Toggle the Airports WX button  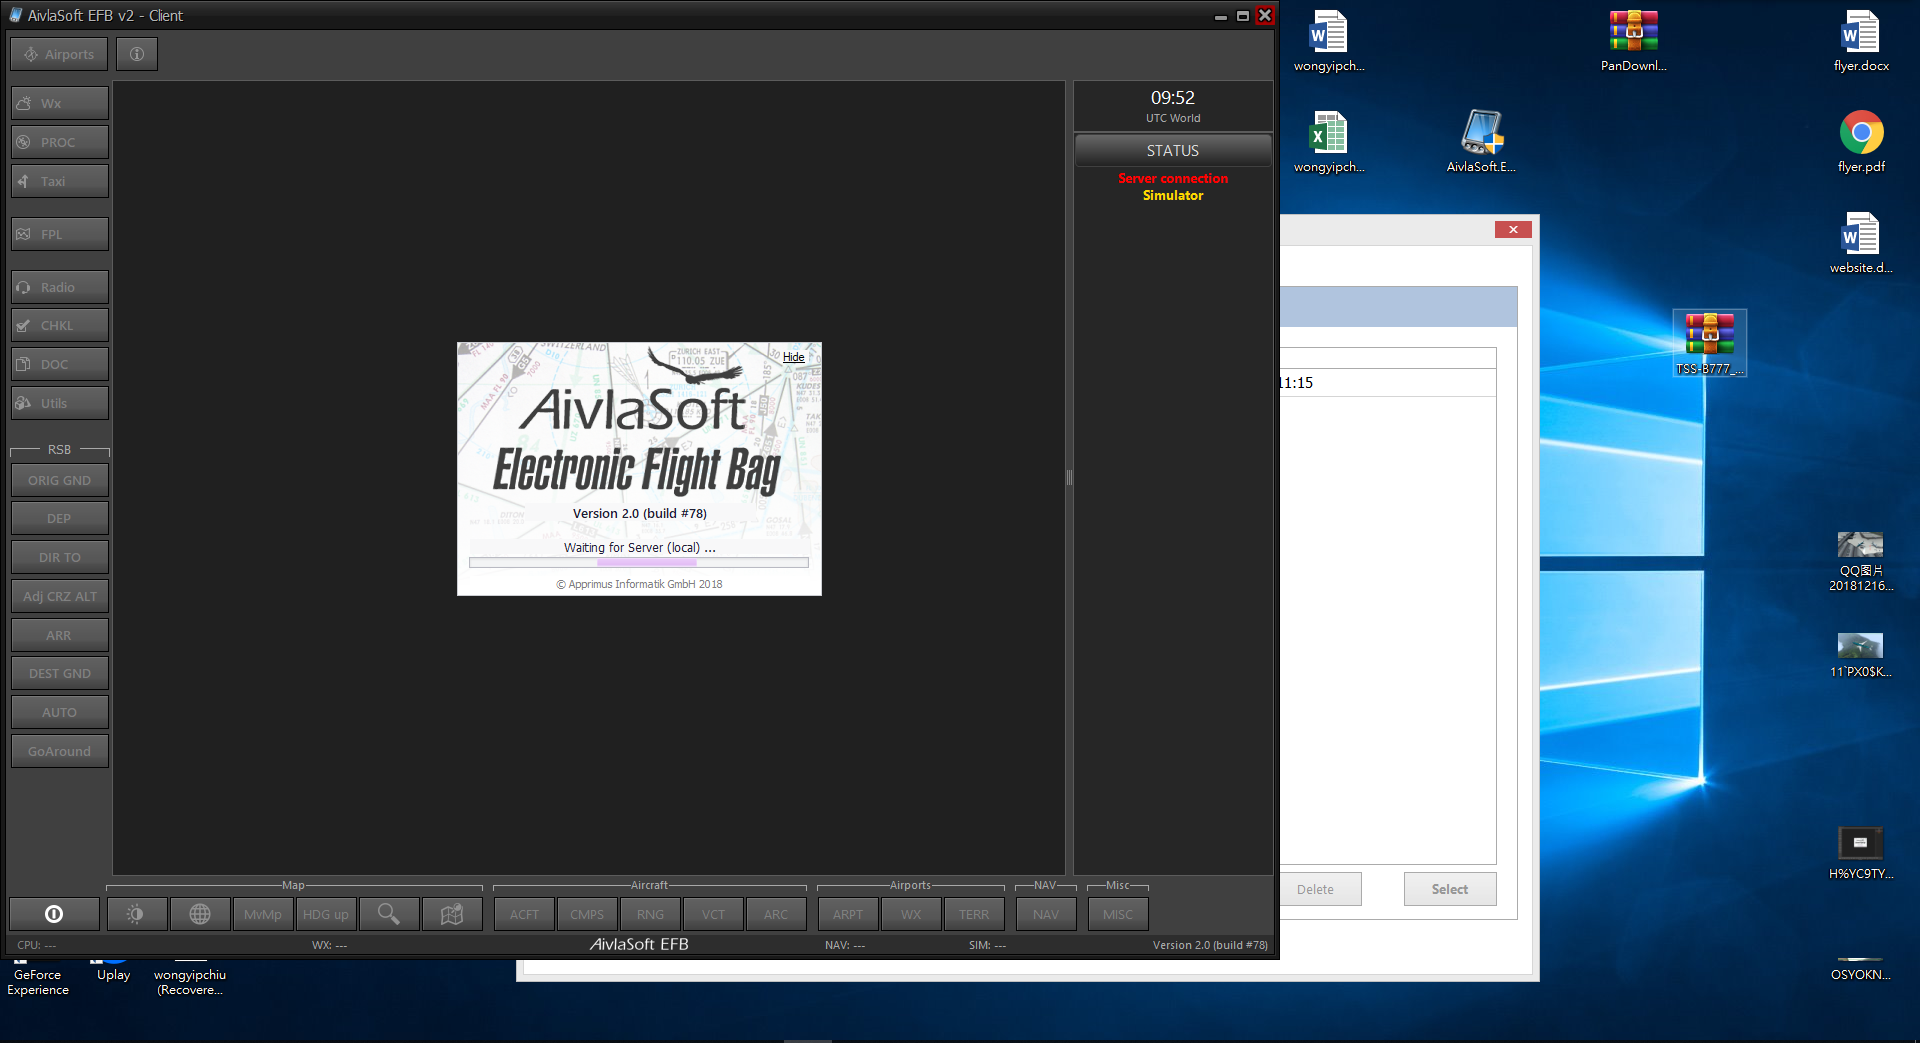[x=911, y=914]
